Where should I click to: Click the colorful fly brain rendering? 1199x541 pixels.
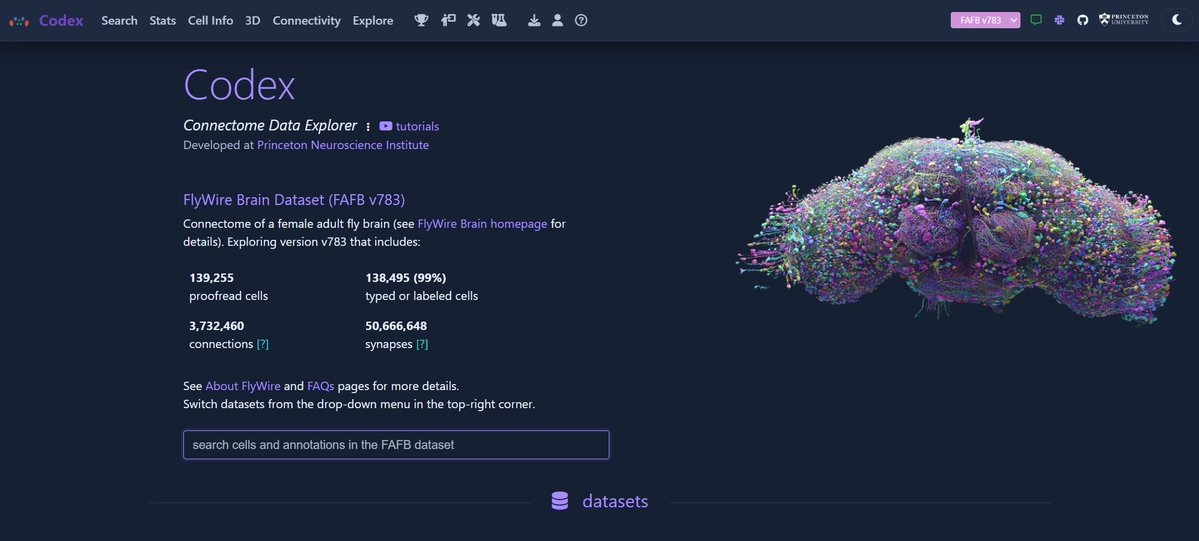pyautogui.click(x=956, y=222)
